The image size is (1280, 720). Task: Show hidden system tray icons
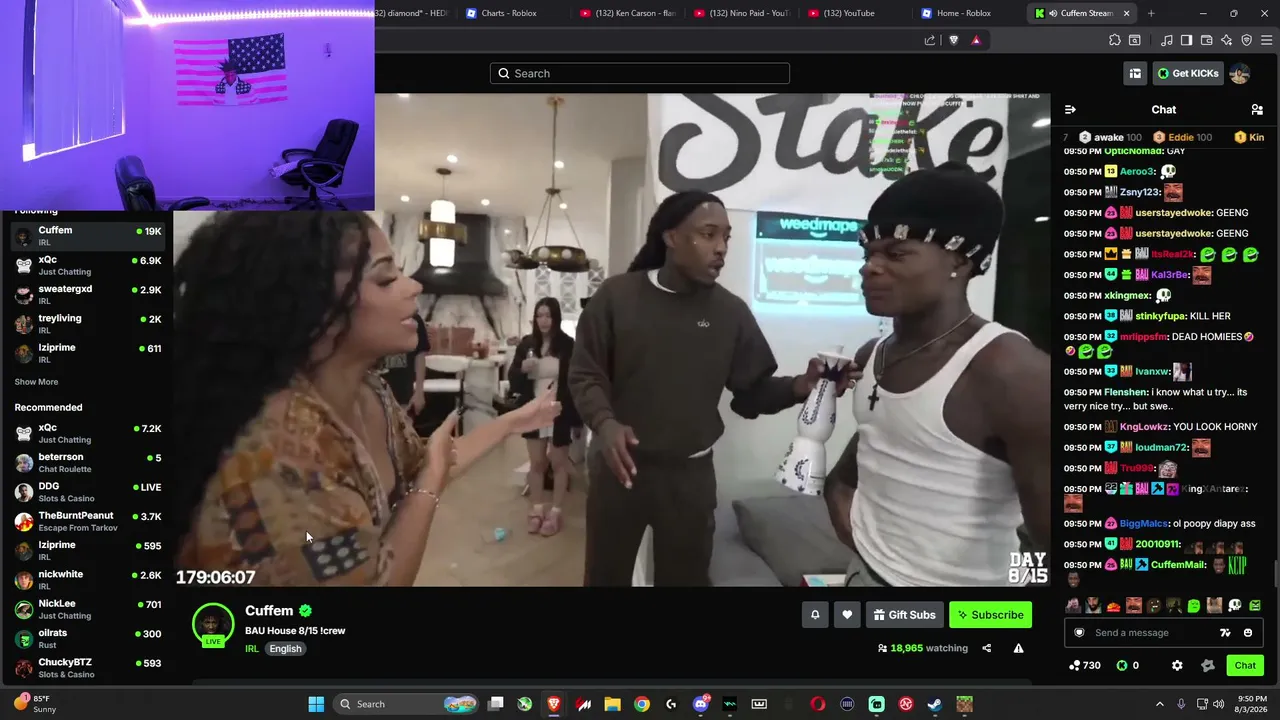[1160, 704]
